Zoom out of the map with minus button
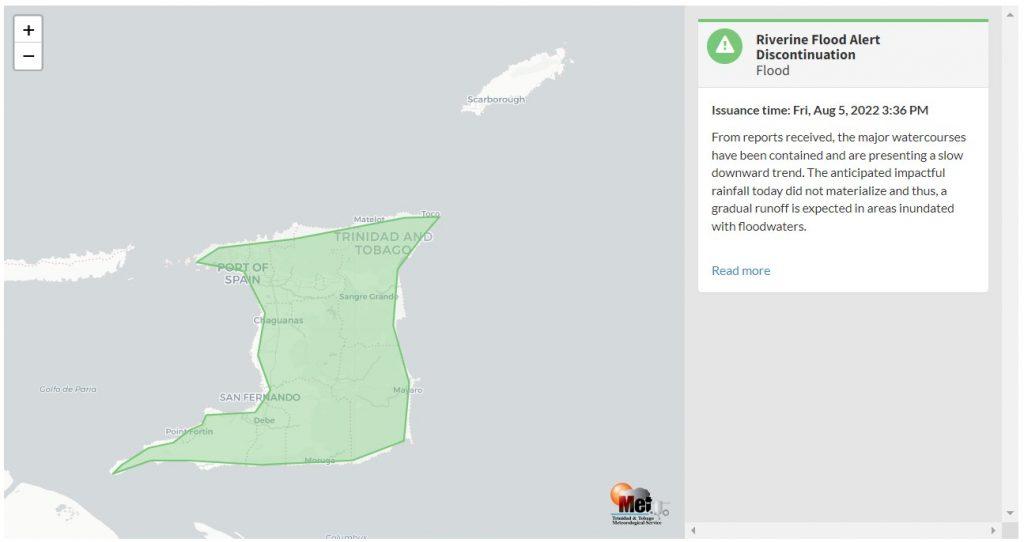The height and width of the screenshot is (542, 1024). (28, 56)
